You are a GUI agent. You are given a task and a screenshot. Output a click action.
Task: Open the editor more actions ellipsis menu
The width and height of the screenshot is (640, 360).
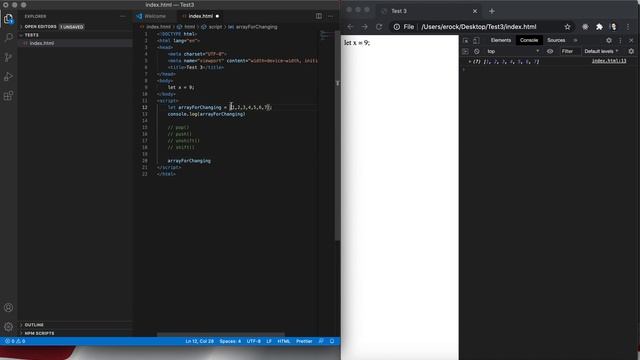pyautogui.click(x=331, y=16)
